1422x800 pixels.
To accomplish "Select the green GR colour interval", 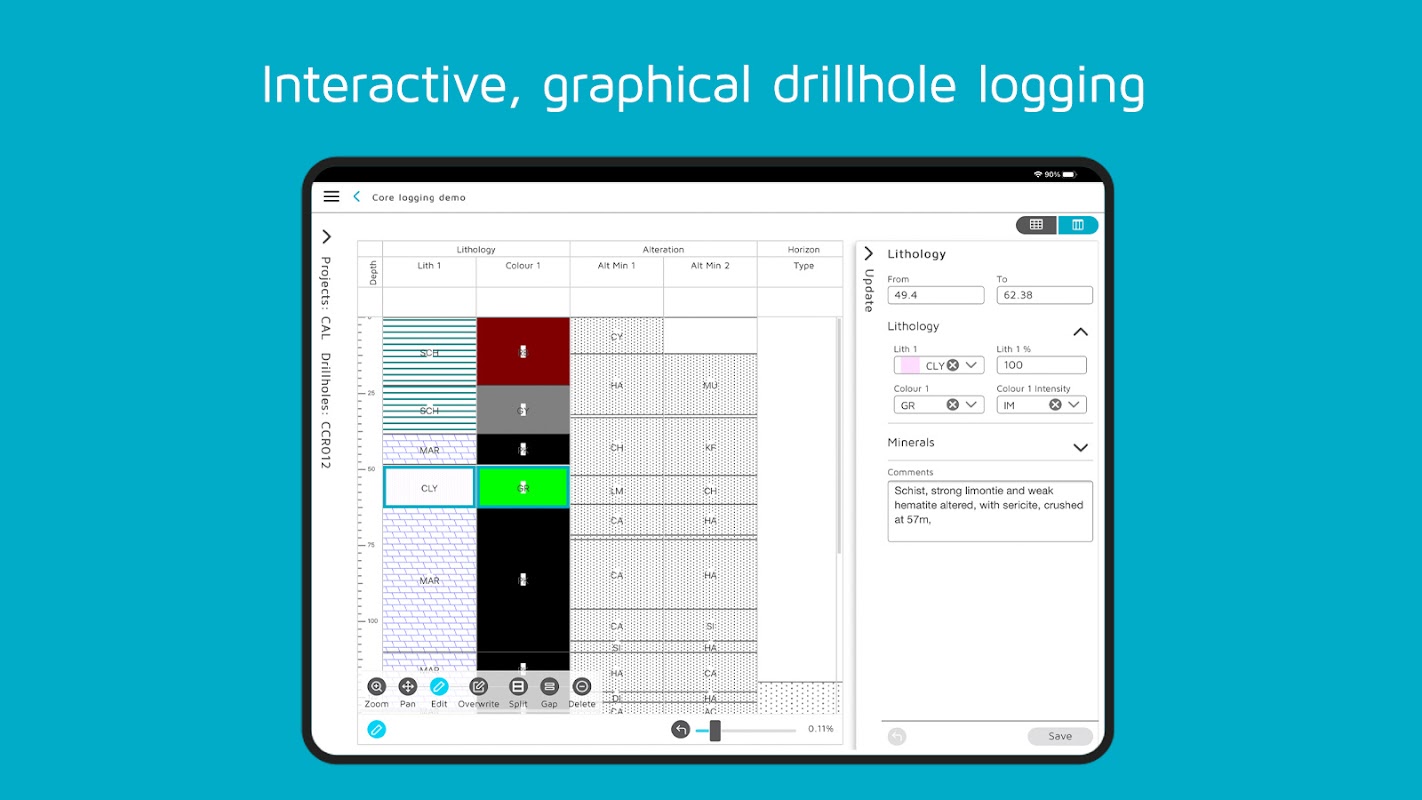I will (x=523, y=488).
